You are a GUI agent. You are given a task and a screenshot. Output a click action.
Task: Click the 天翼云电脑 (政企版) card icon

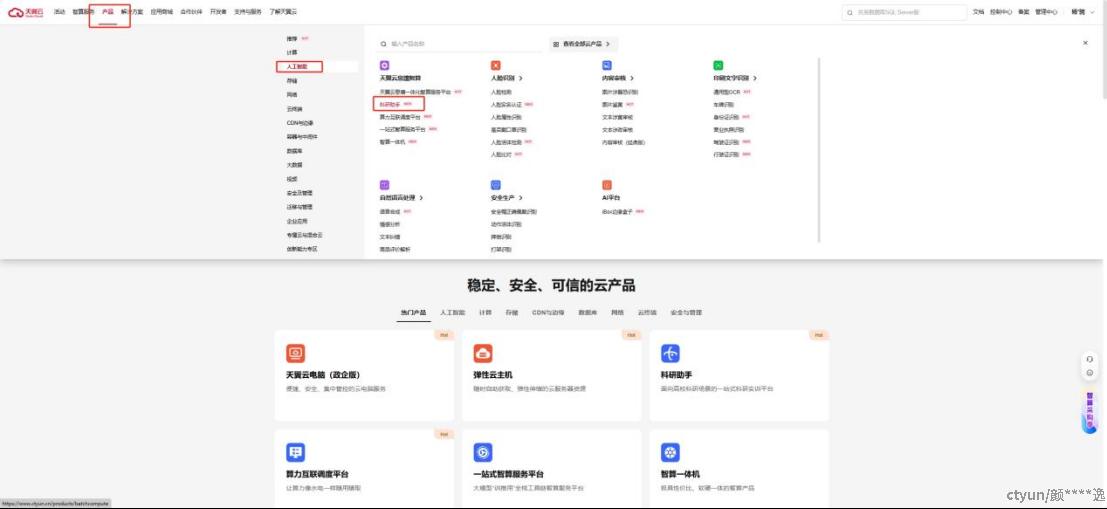295,353
